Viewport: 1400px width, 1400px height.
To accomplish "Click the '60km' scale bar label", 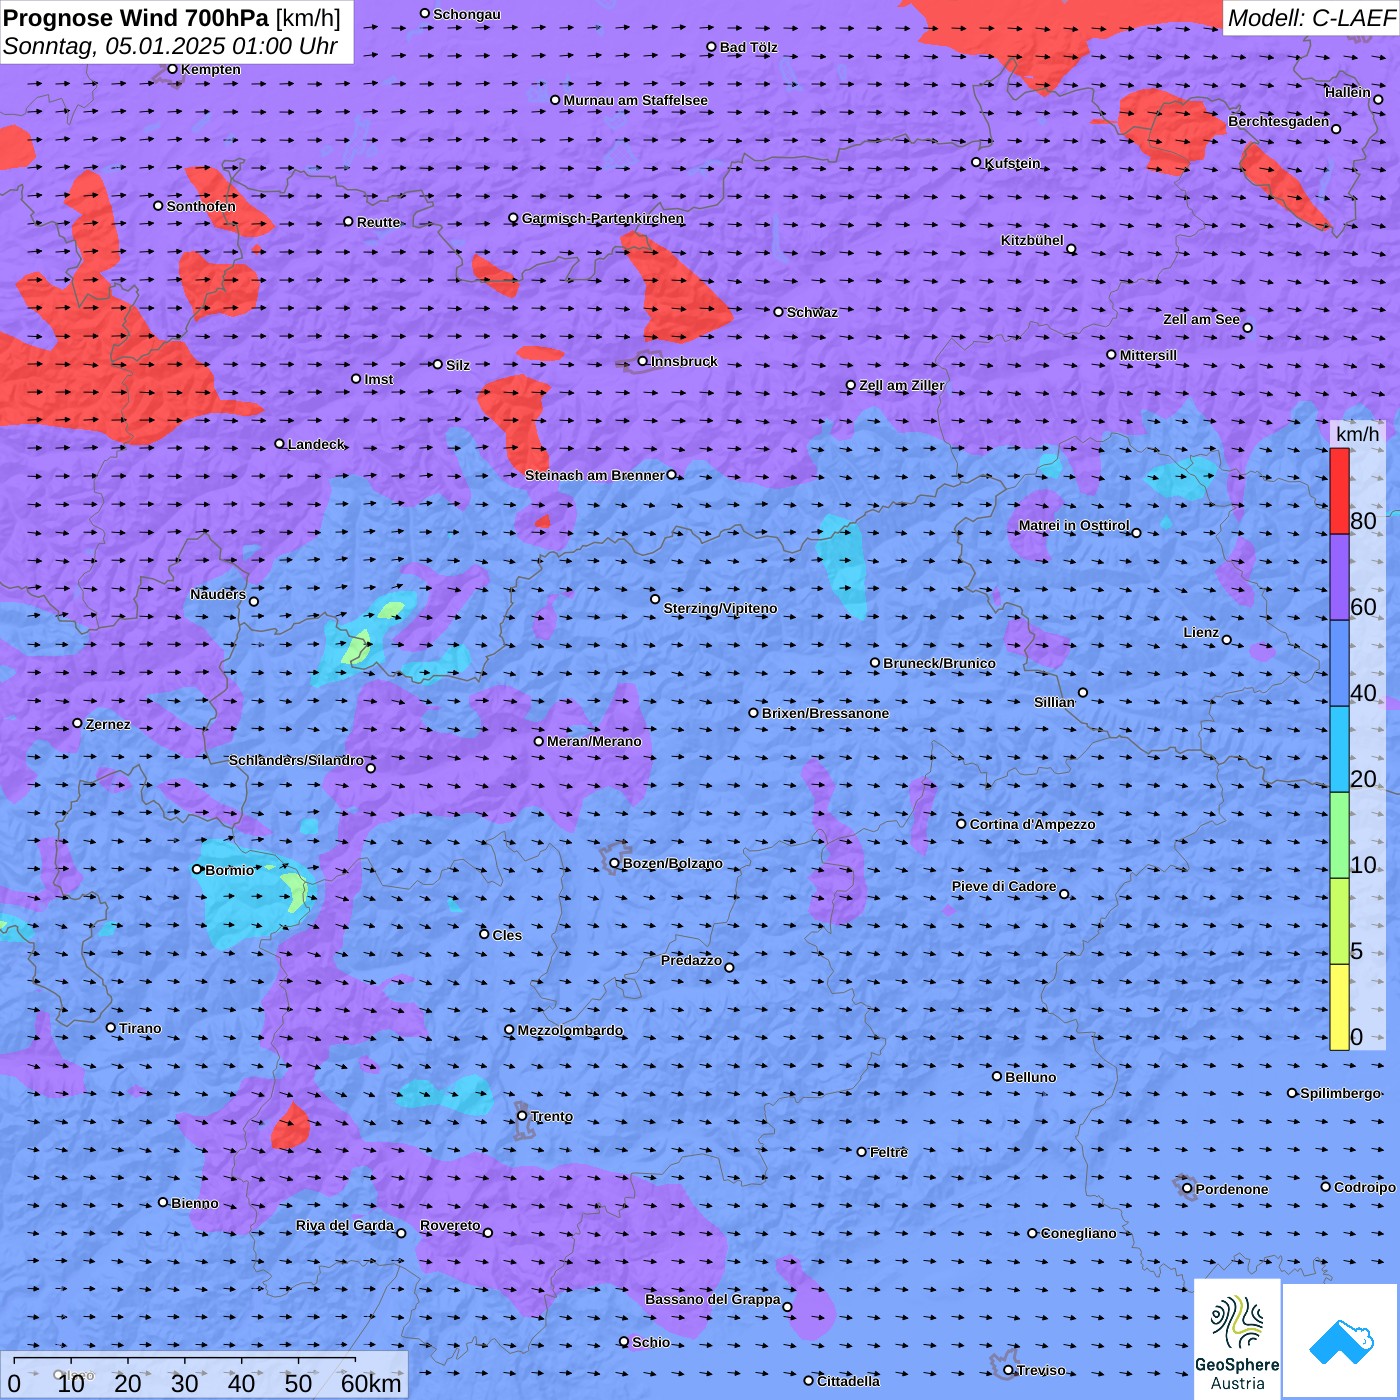I will pos(371,1383).
